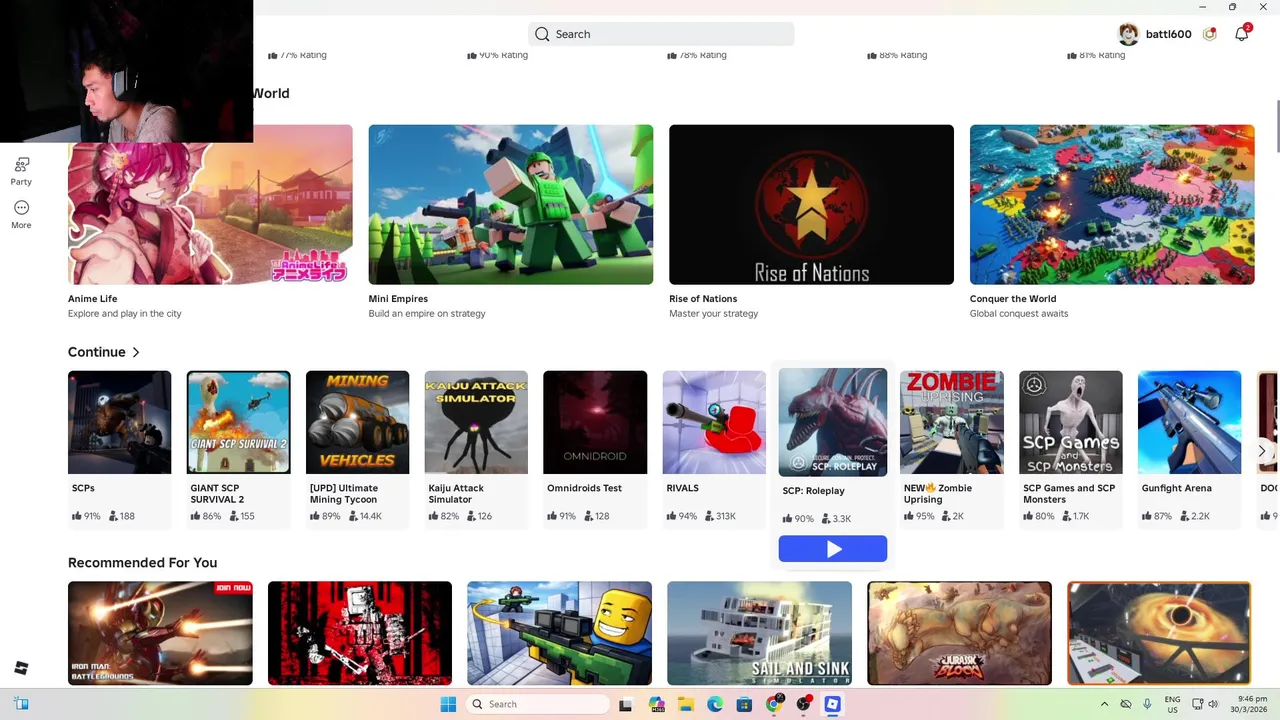Click the Mini Empires title text
Image resolution: width=1280 pixels, height=720 pixels.
tap(398, 299)
